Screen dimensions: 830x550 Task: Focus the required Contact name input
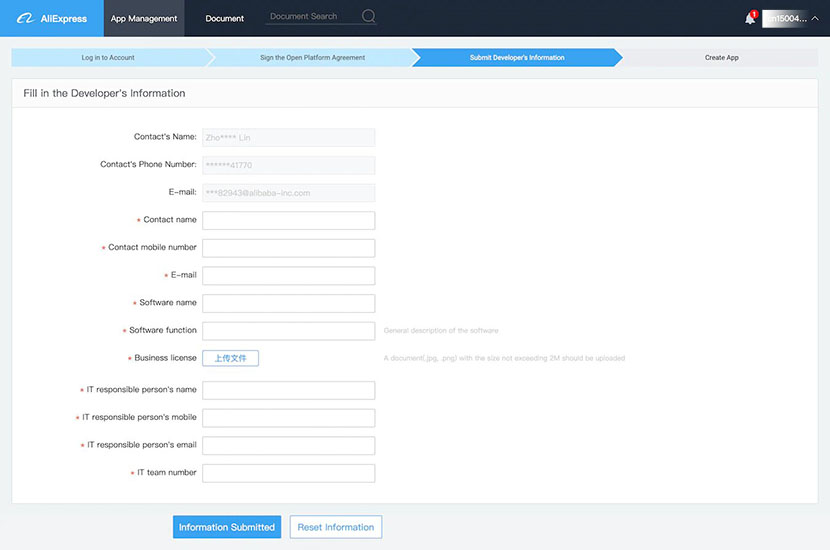coord(288,221)
